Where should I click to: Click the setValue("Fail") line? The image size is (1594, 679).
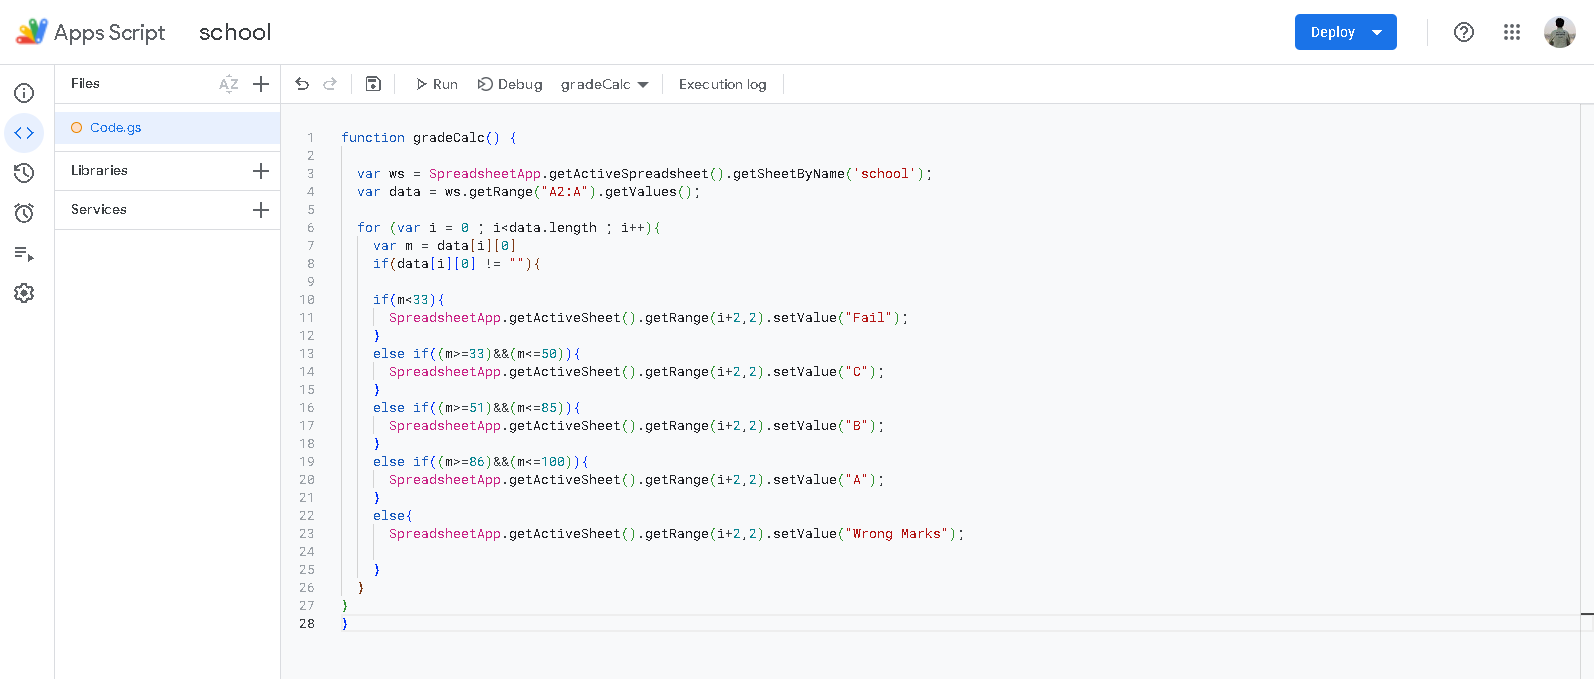coord(649,318)
